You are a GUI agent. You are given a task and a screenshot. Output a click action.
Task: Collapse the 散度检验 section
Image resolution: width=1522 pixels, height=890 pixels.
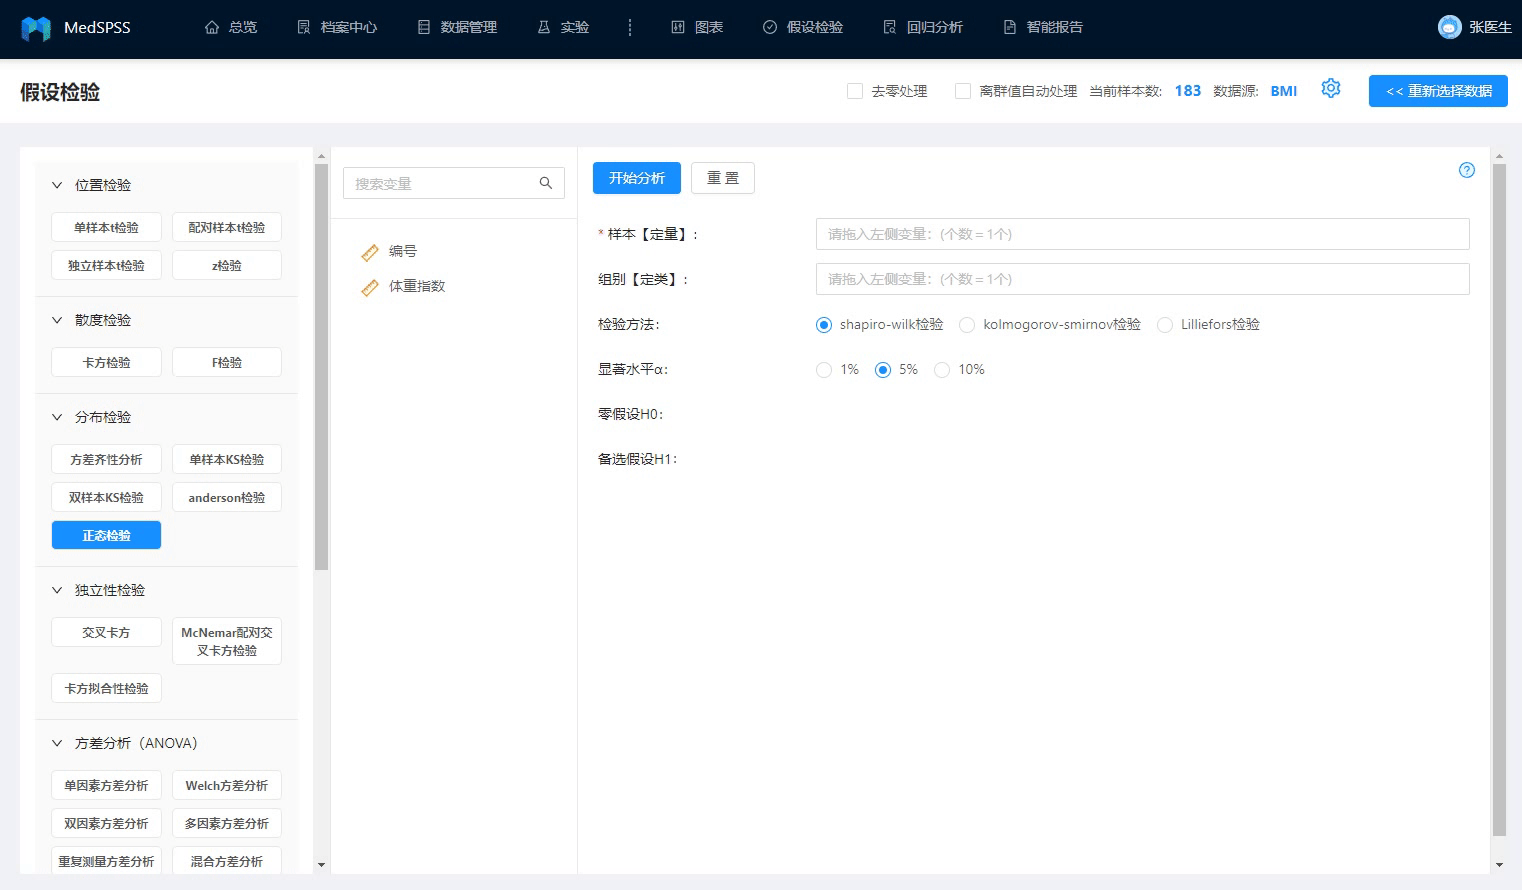click(57, 320)
